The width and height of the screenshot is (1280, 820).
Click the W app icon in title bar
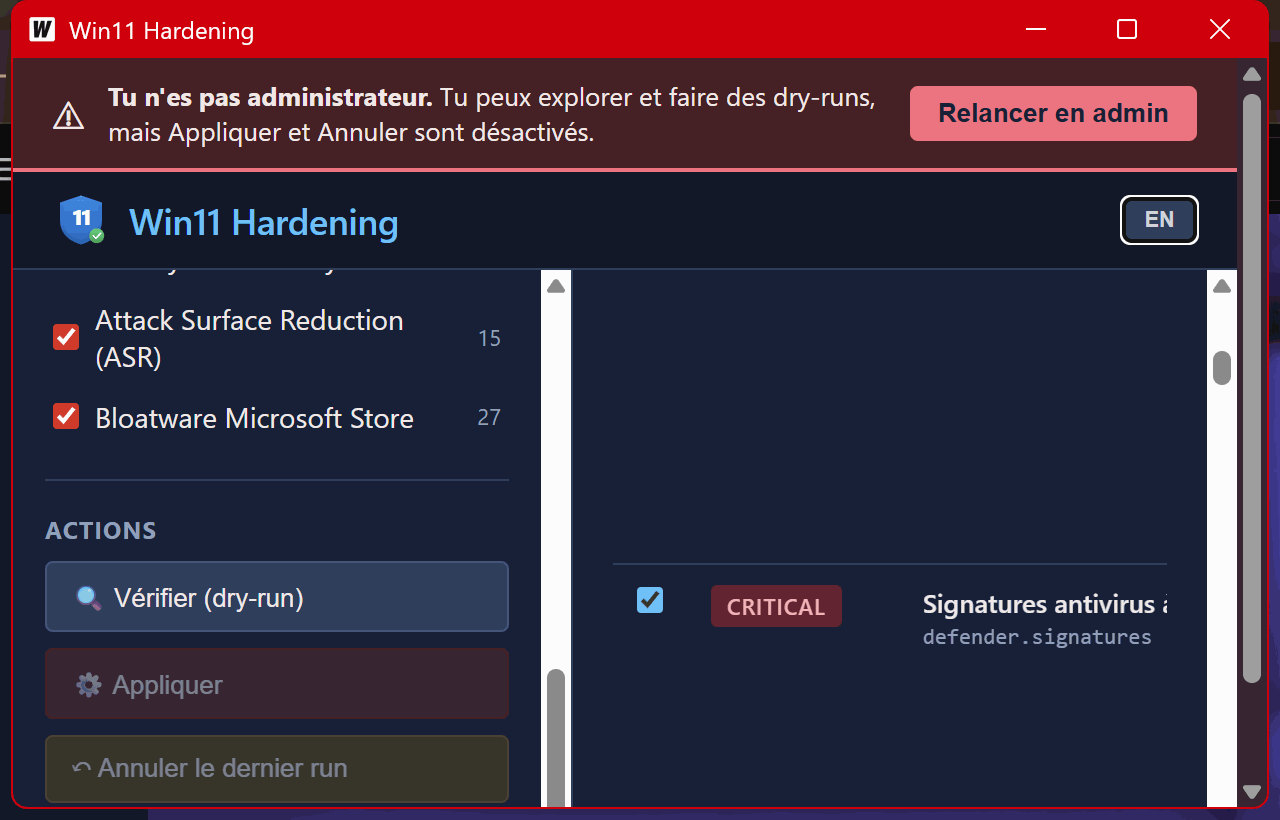click(x=42, y=29)
